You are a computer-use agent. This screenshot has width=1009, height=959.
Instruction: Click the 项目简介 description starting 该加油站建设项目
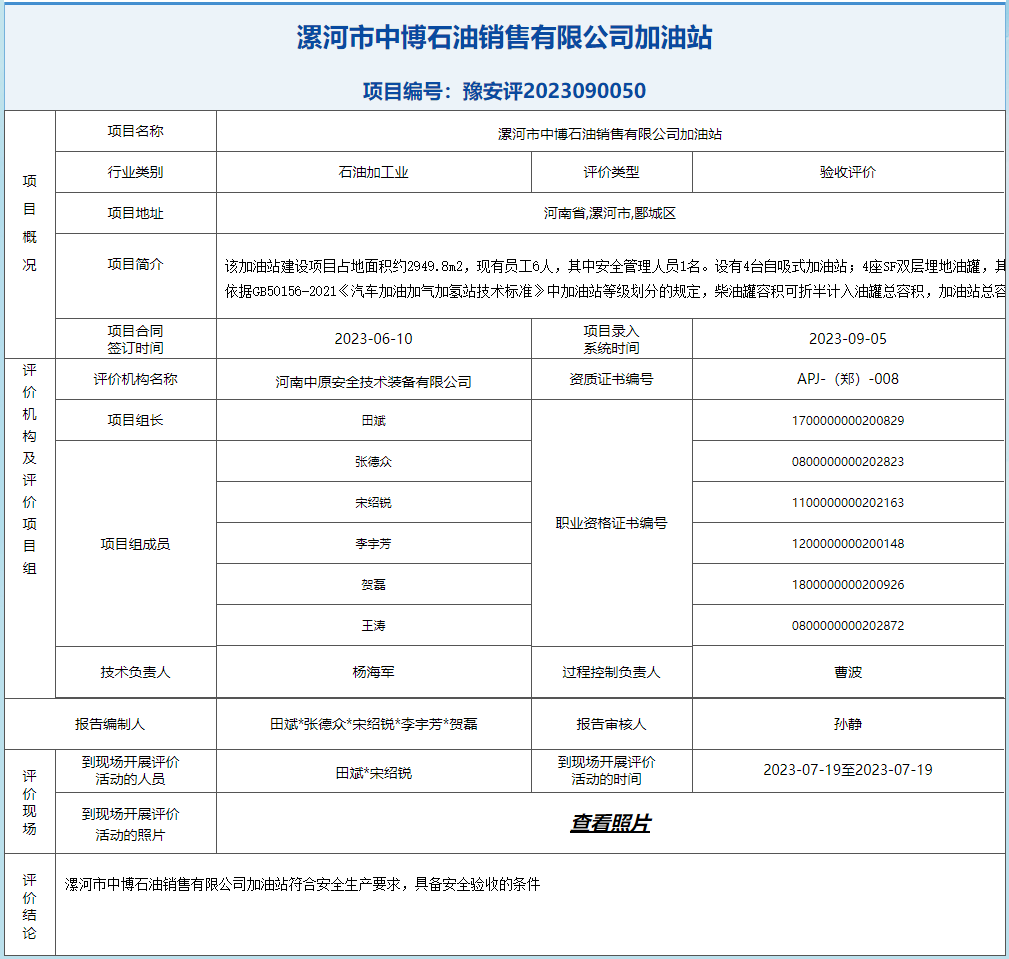coord(615,279)
